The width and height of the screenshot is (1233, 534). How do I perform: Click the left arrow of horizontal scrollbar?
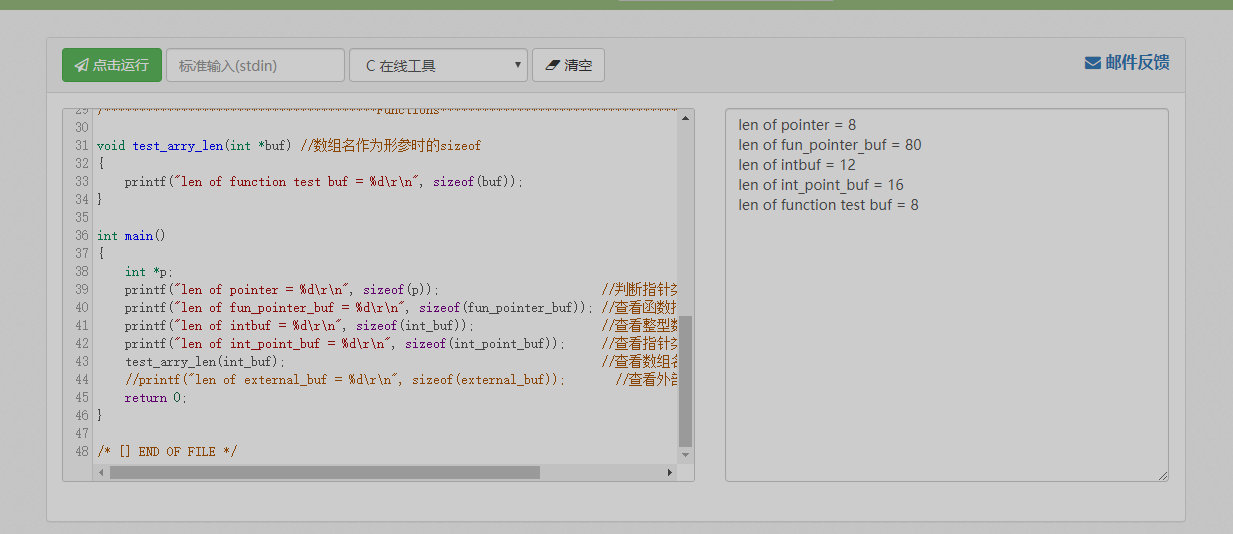[x=100, y=472]
